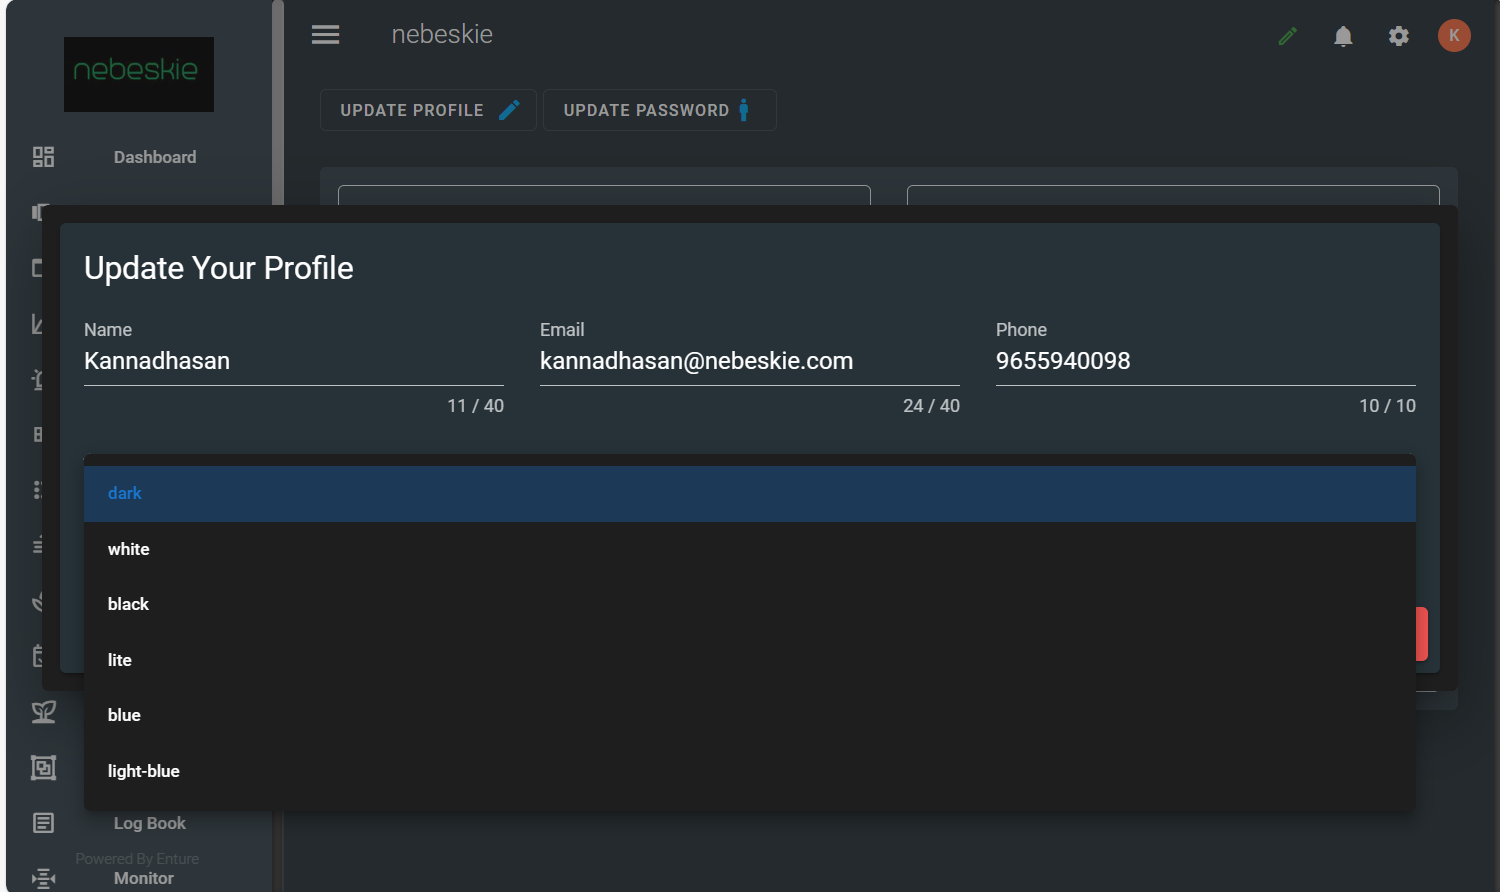Open Dashboard from the sidebar

(x=155, y=157)
